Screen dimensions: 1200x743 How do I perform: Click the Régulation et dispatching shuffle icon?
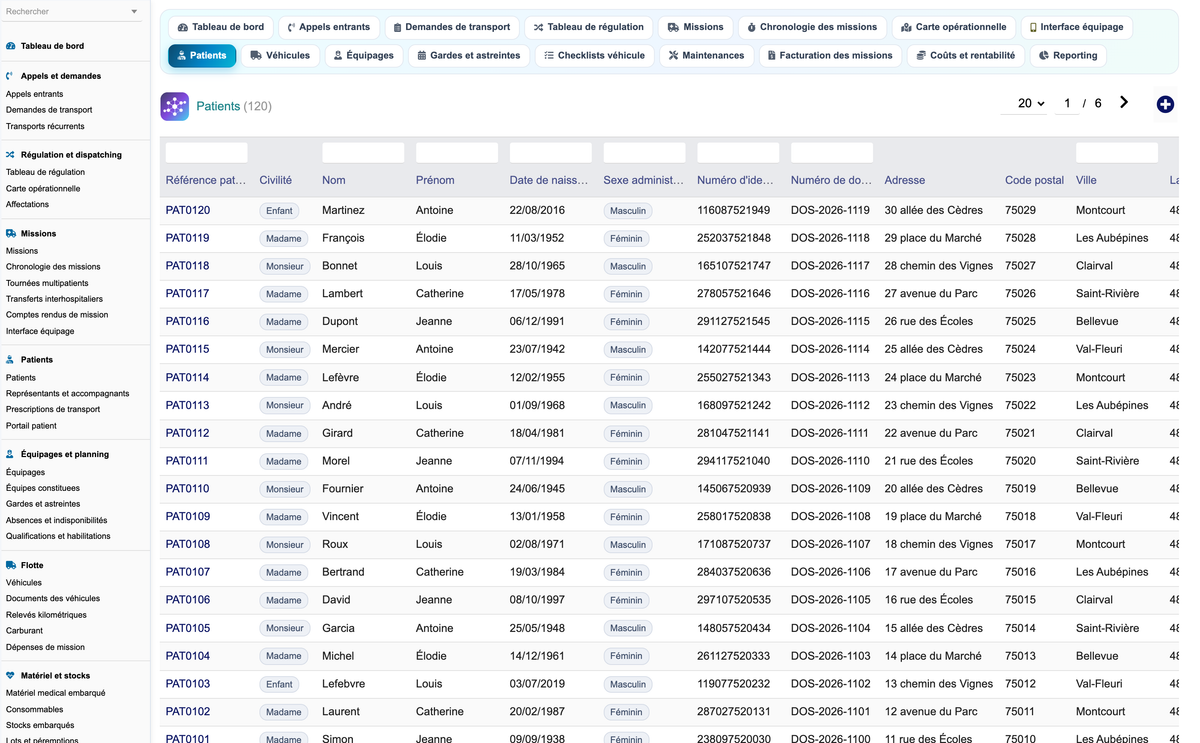click(10, 155)
